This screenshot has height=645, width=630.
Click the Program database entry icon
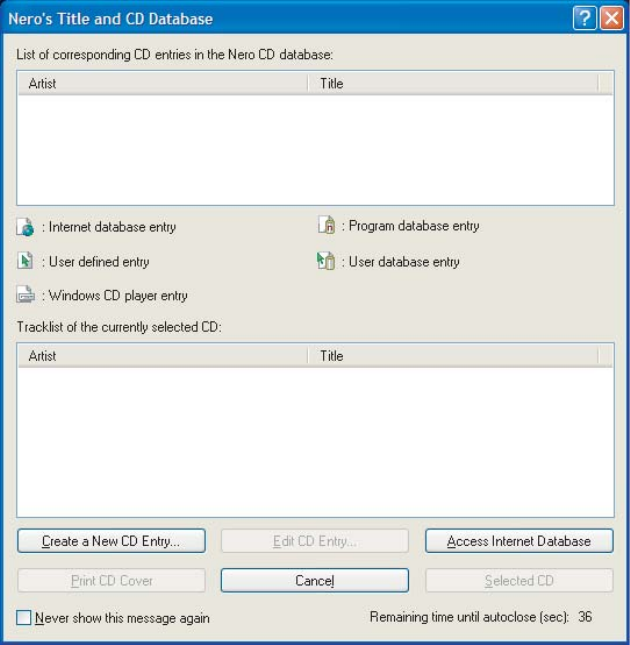tap(327, 225)
